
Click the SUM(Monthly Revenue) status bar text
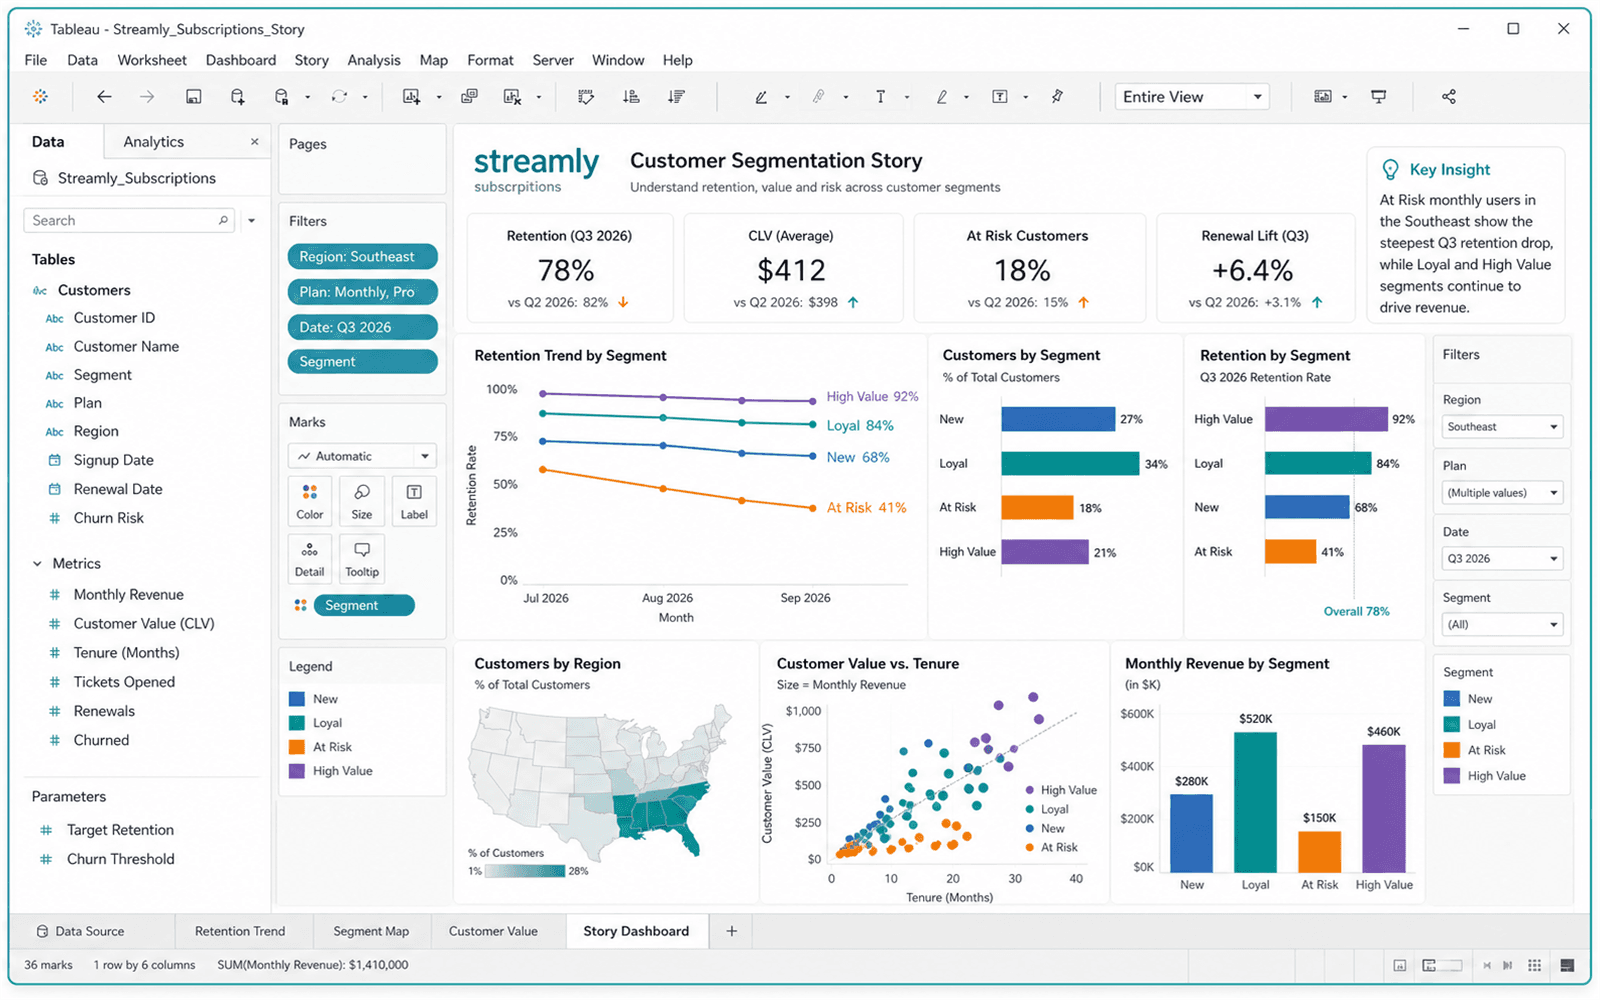pyautogui.click(x=313, y=965)
